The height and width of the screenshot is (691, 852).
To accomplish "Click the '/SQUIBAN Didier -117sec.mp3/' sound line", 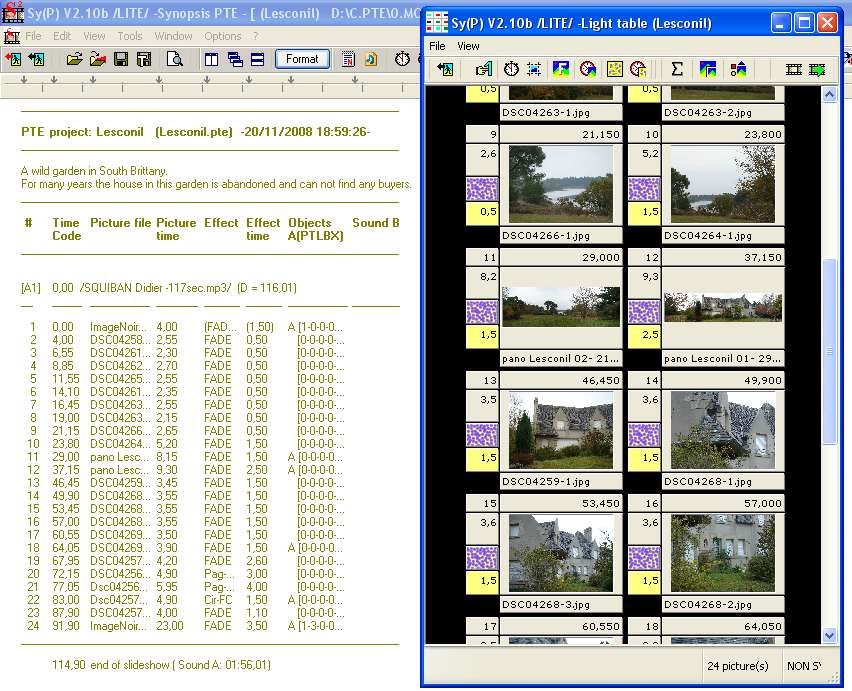I will pyautogui.click(x=155, y=288).
